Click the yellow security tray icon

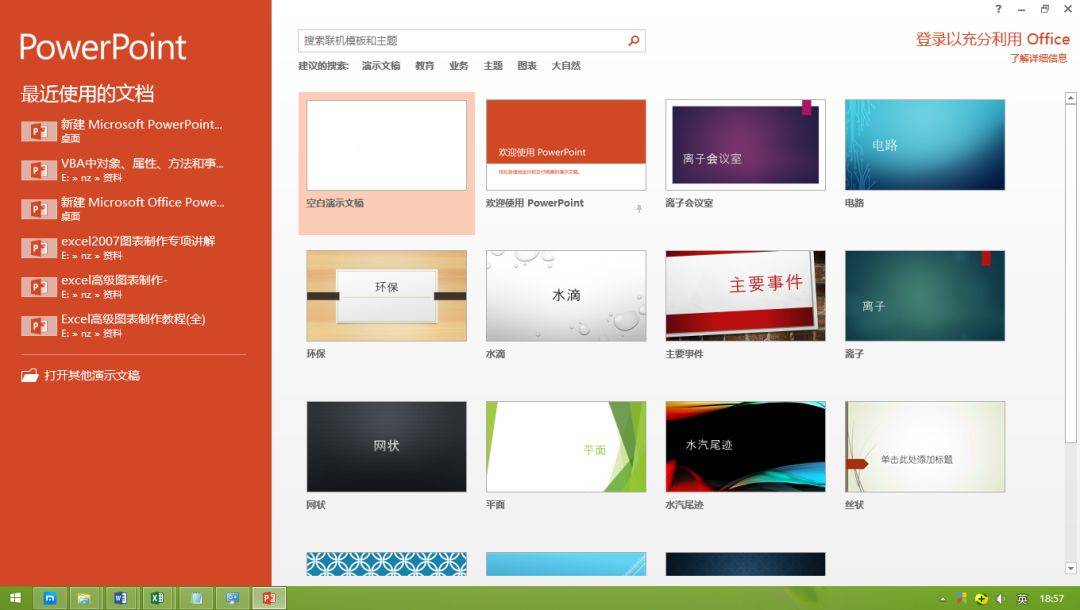coord(982,599)
